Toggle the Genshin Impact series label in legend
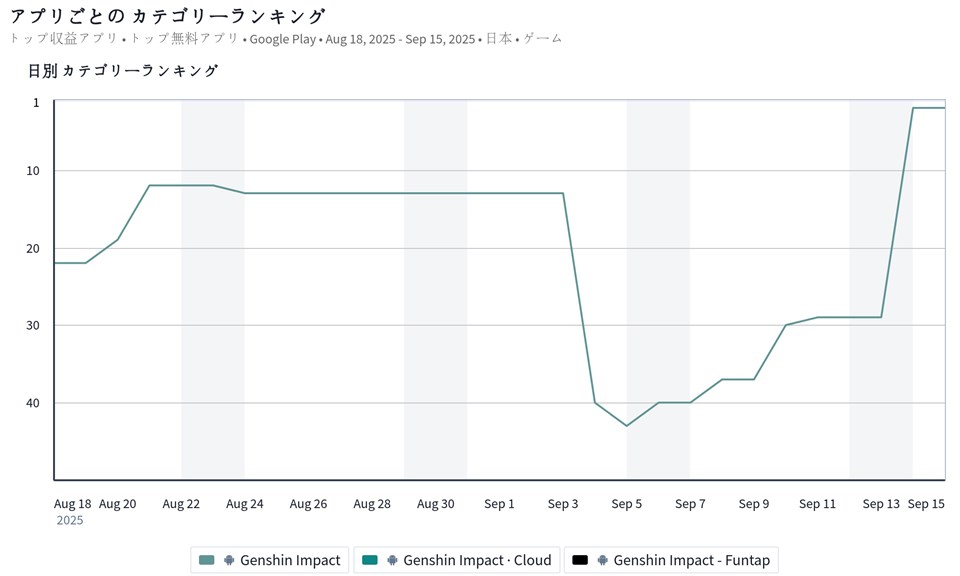 tap(290, 560)
